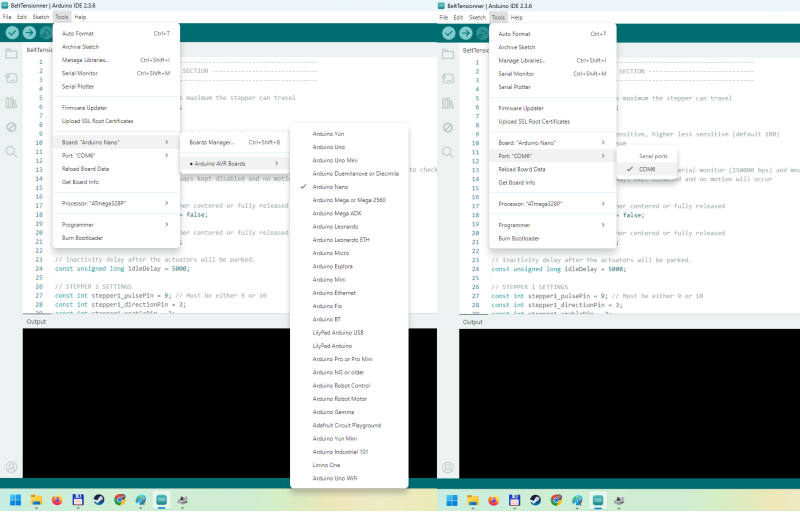This screenshot has width=800, height=521.
Task: Open the File menu in left window
Action: (7, 17)
